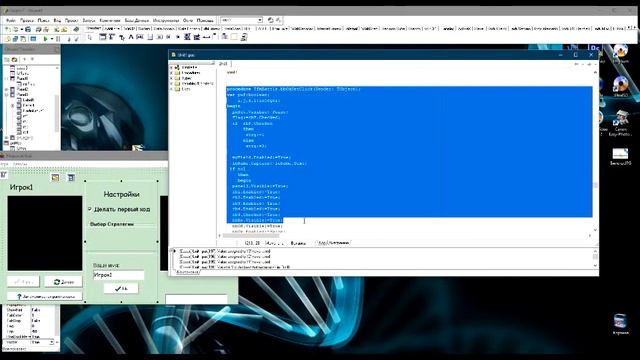The image size is (640, 360).
Task: Click the source editor vertical scrollbar
Action: [595, 151]
